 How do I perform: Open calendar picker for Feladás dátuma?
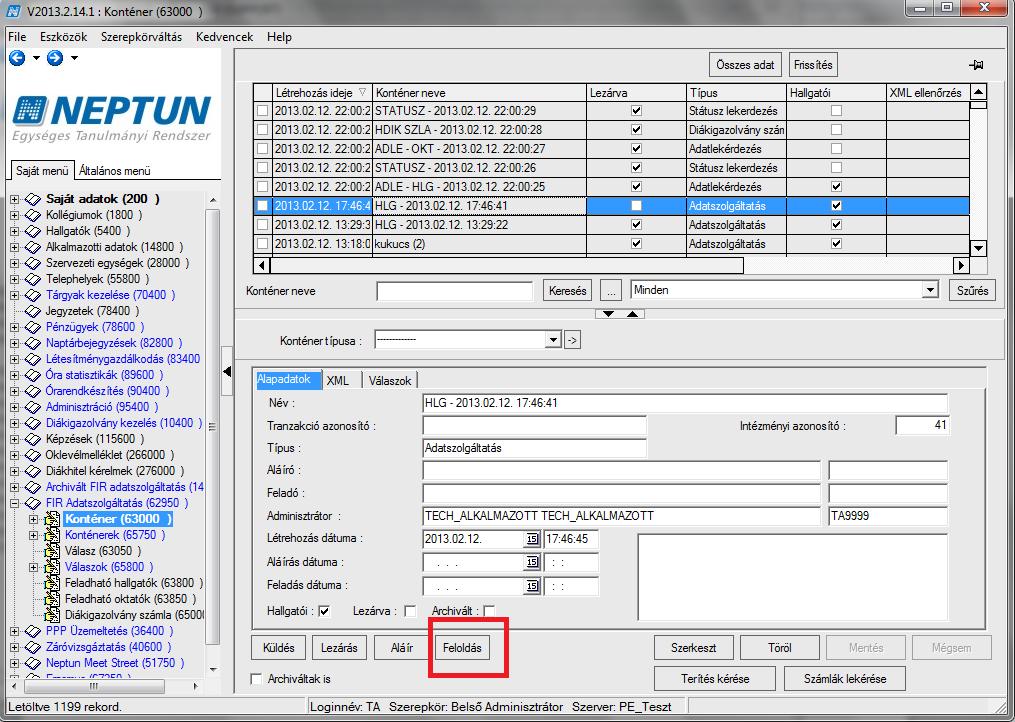pos(531,585)
